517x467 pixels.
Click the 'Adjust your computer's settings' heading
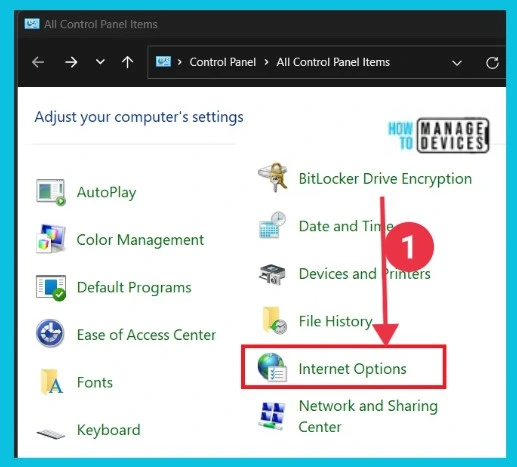(139, 117)
